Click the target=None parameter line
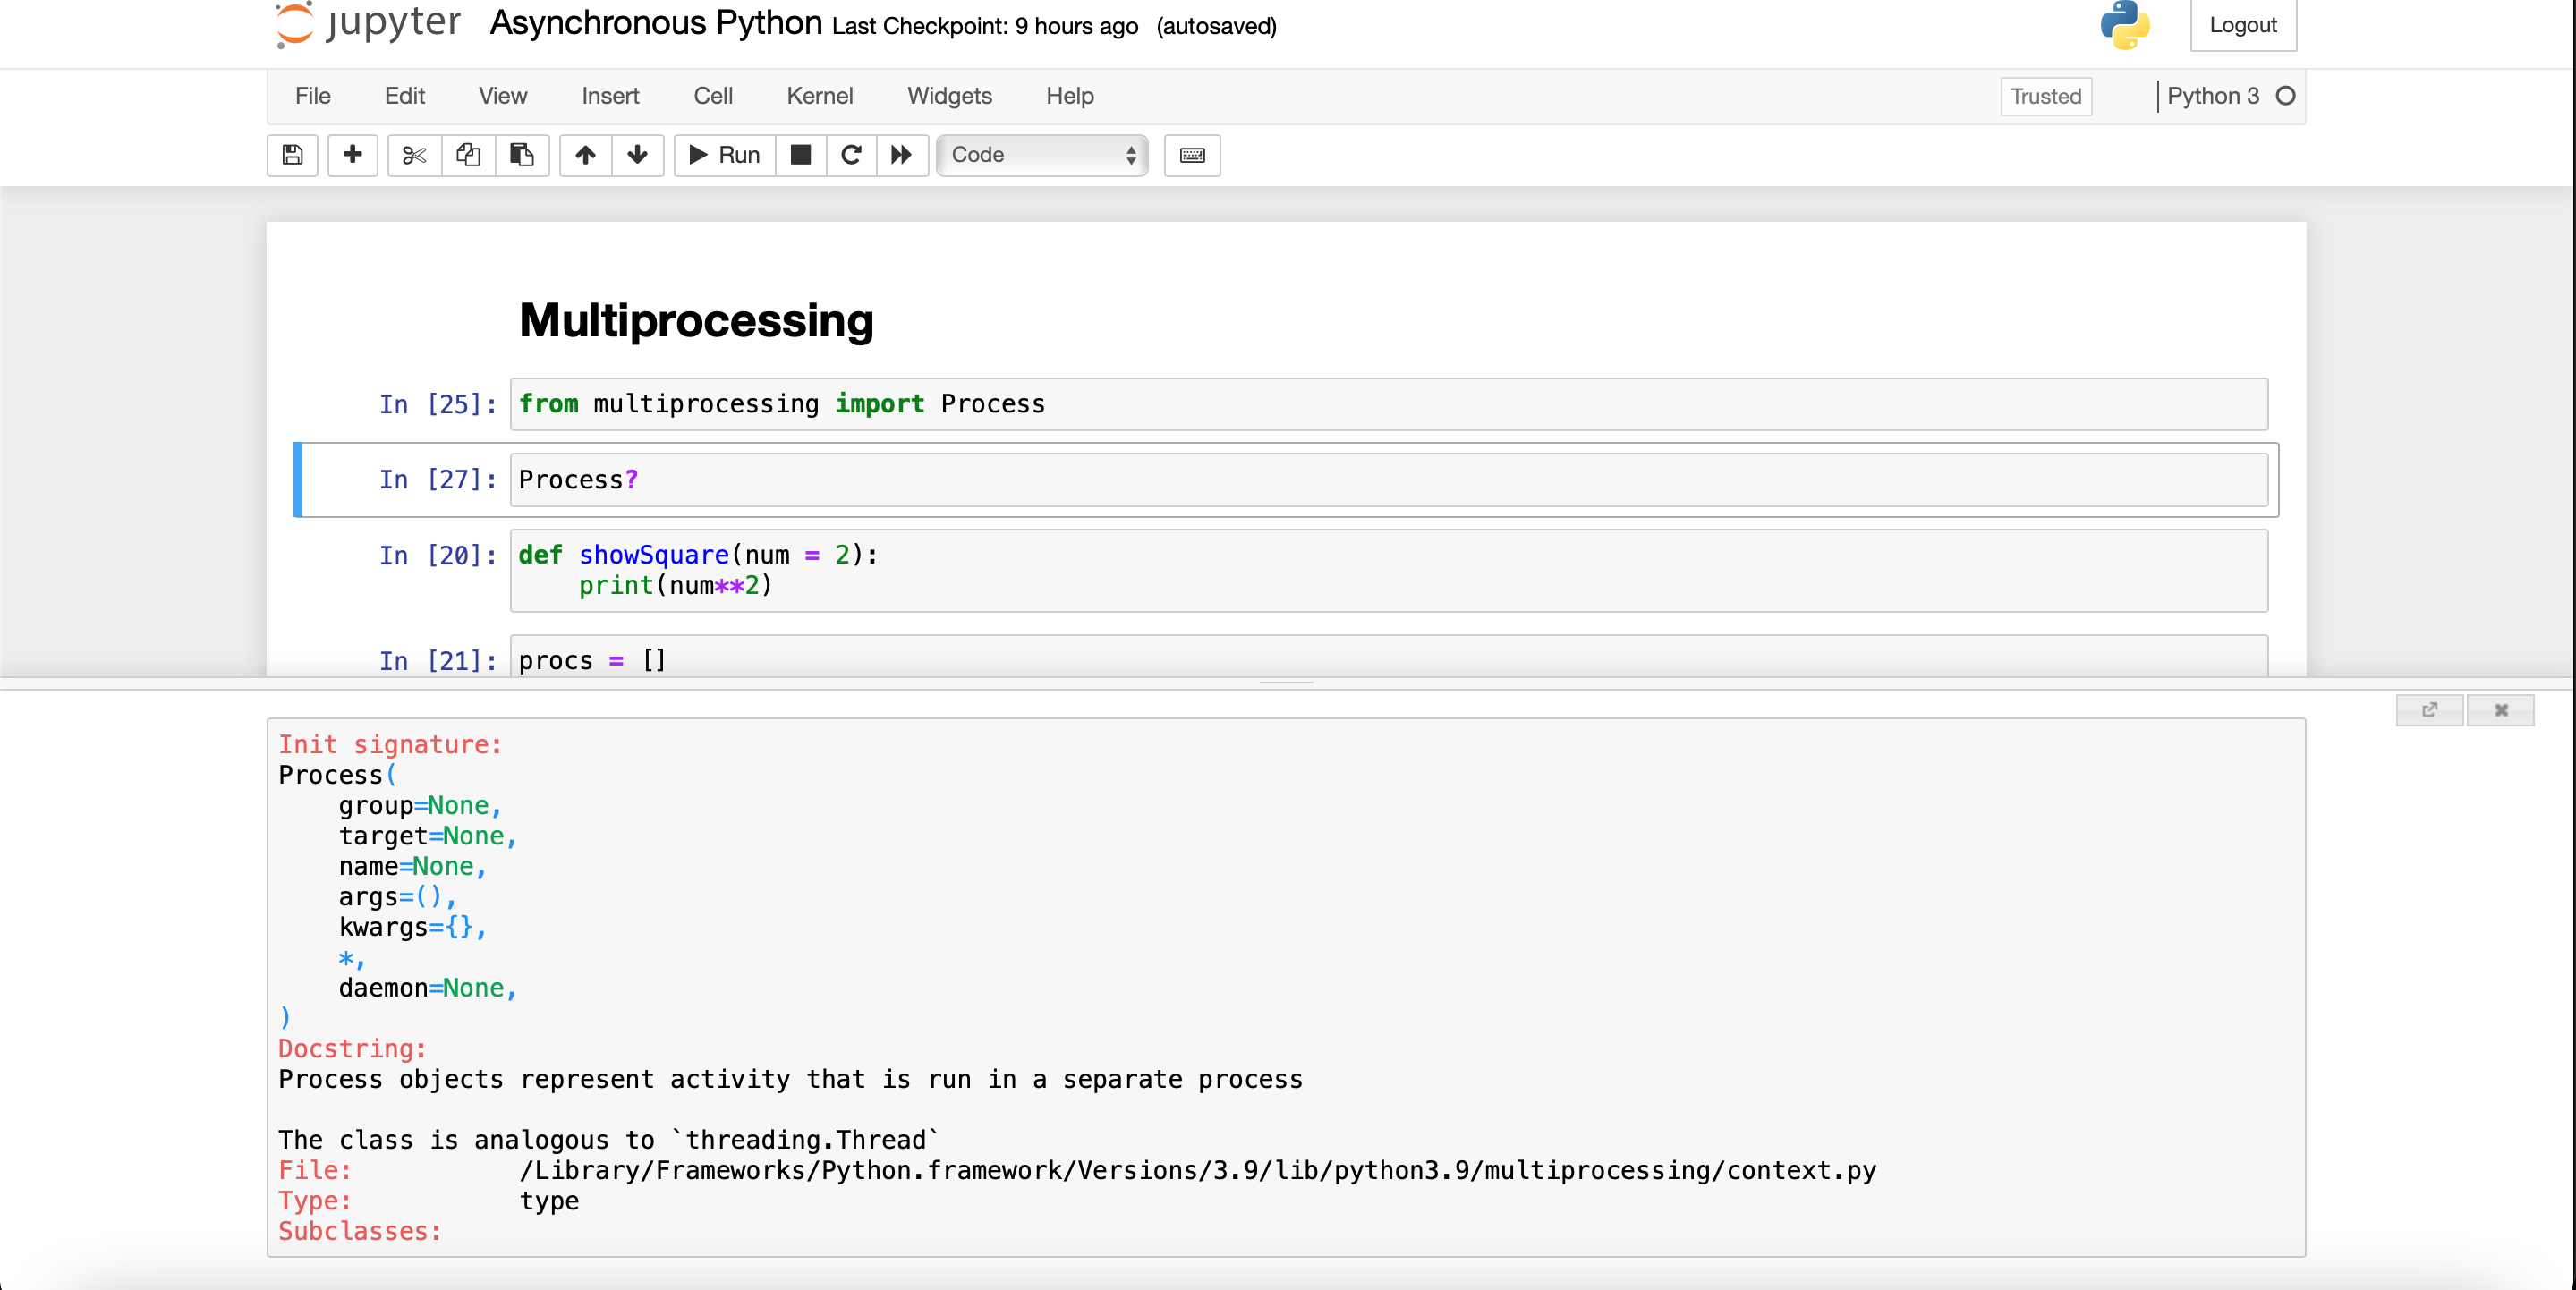 pos(428,836)
